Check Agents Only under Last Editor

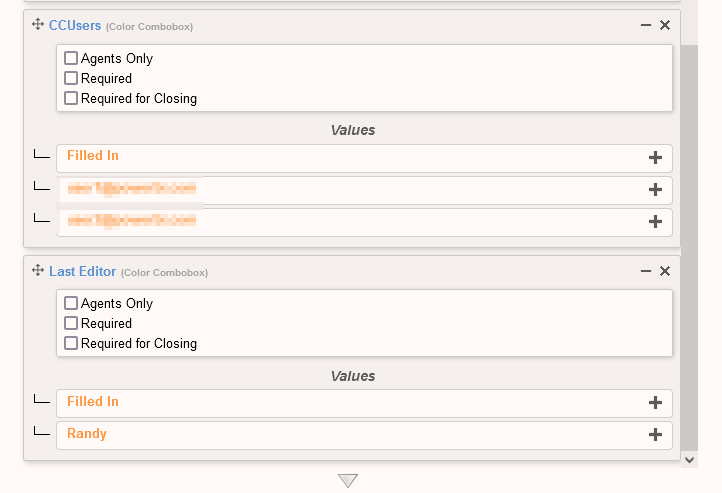[71, 304]
